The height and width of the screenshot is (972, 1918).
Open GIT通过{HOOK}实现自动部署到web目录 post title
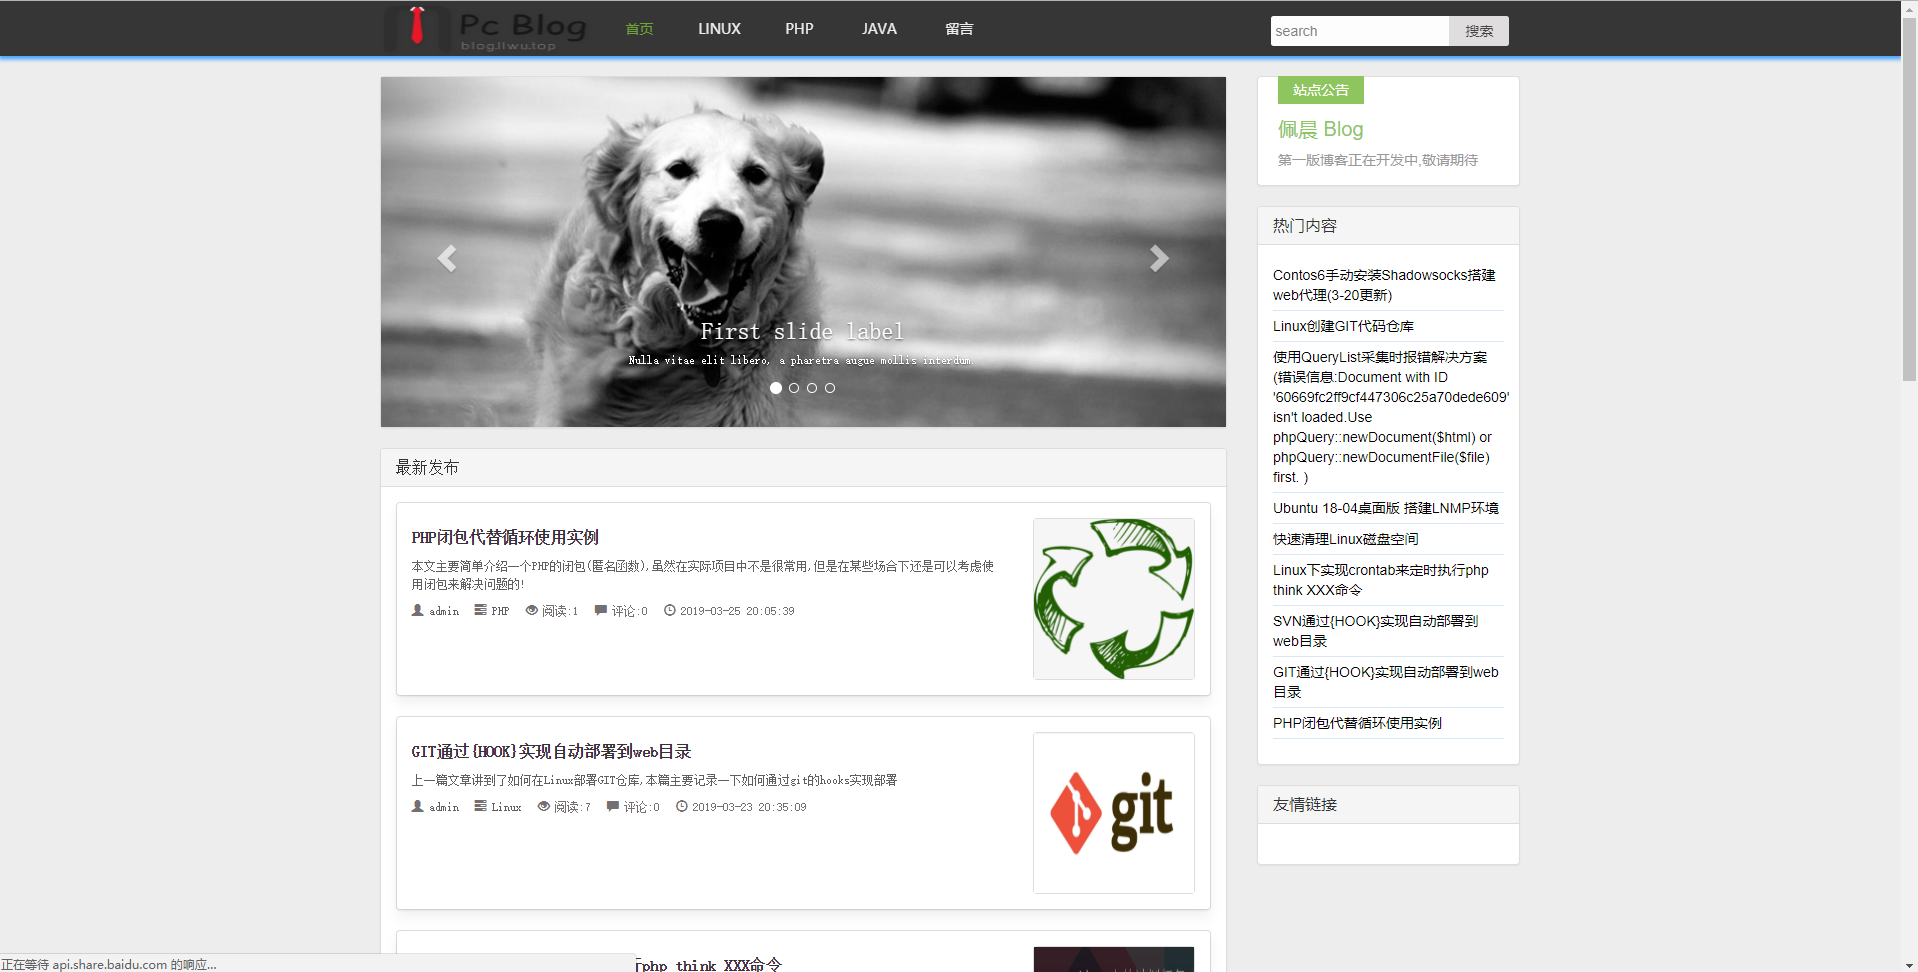pyautogui.click(x=551, y=751)
